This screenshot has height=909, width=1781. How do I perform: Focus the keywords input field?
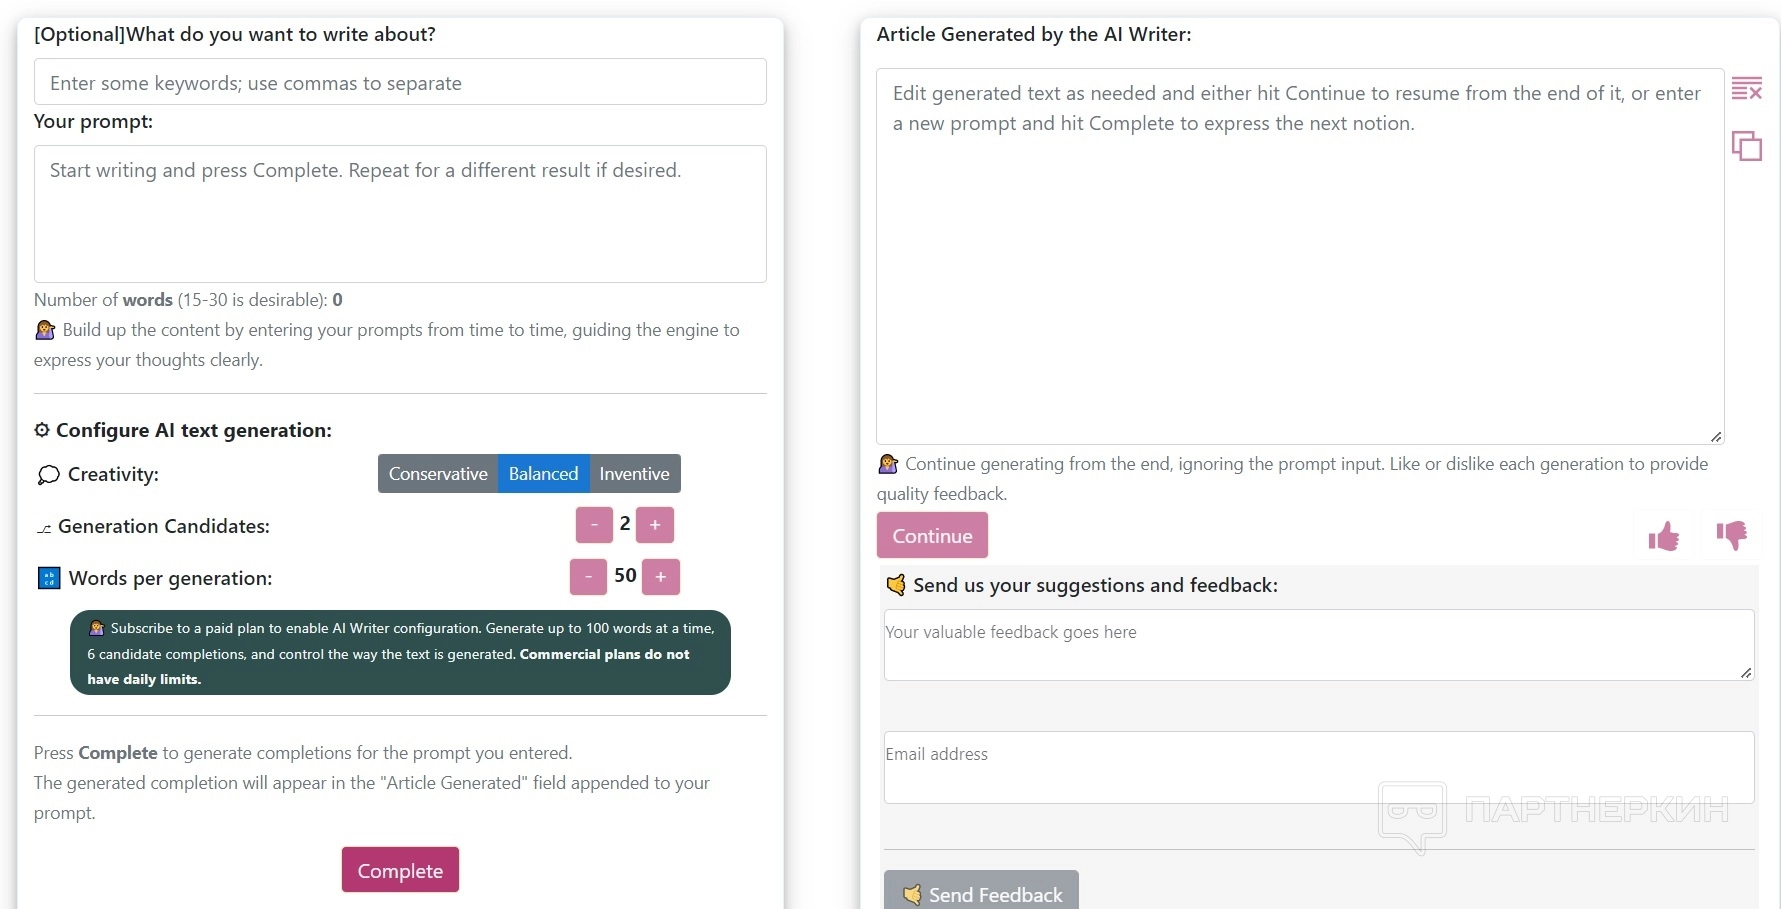click(x=400, y=82)
